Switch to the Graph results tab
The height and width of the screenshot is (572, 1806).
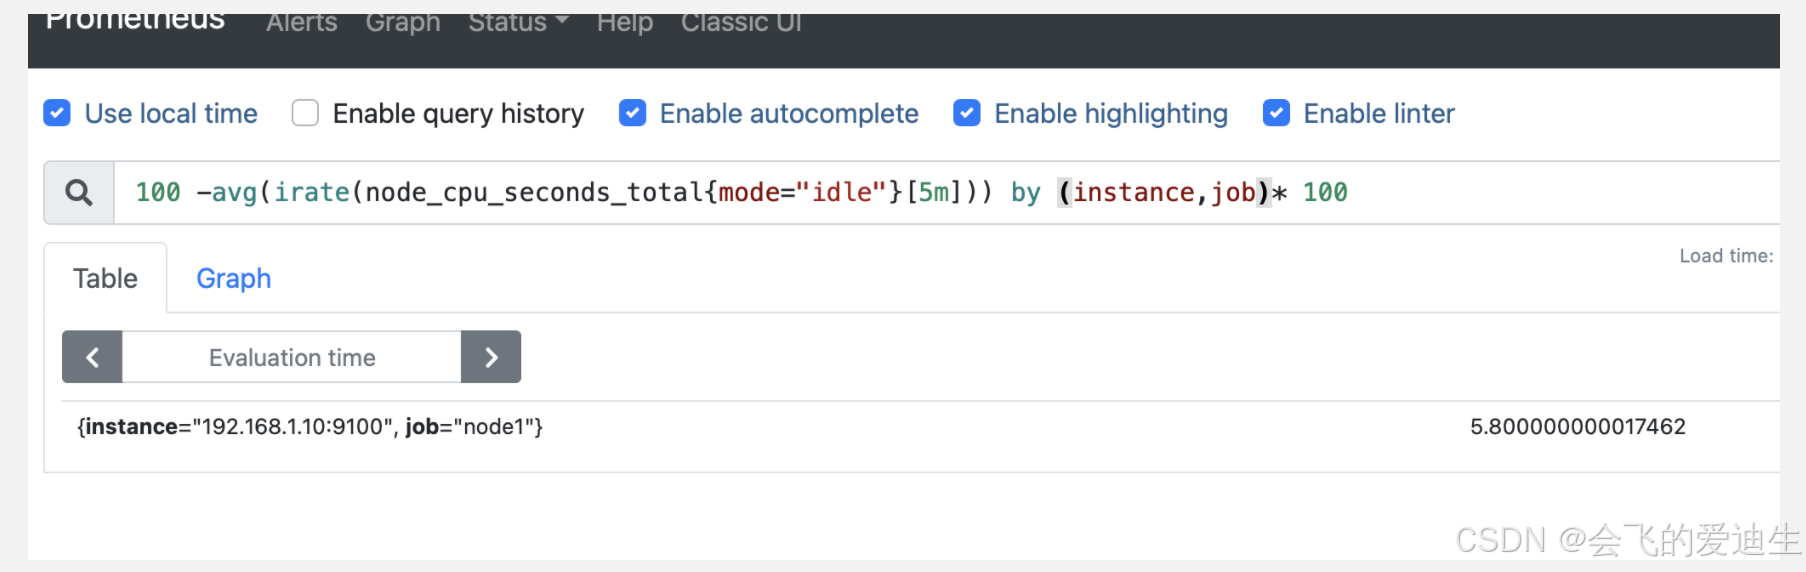tap(233, 278)
